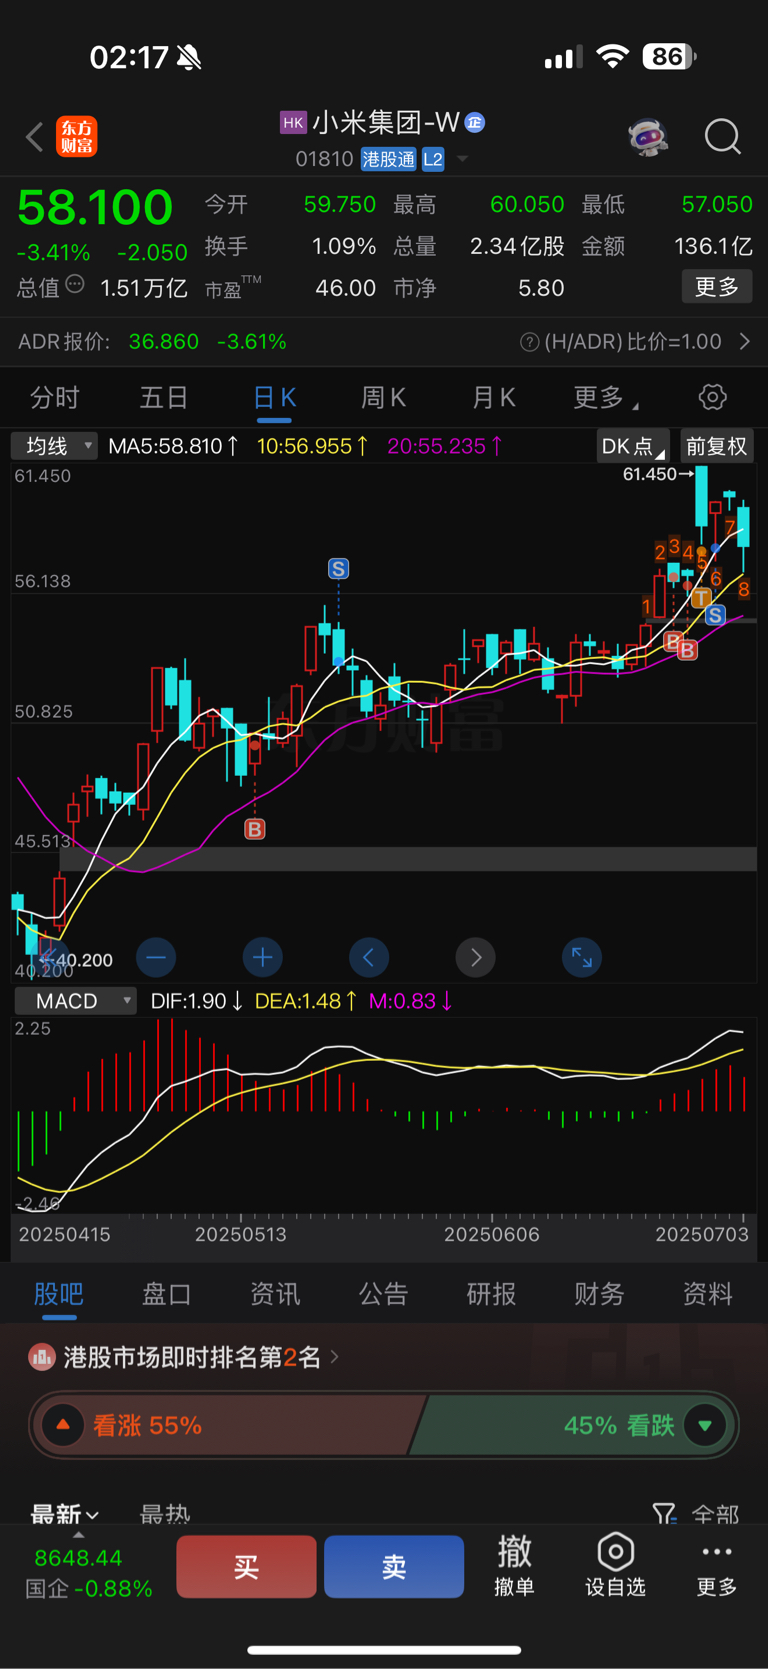Tap 全部 filter label
768x1669 pixels.
click(716, 1514)
